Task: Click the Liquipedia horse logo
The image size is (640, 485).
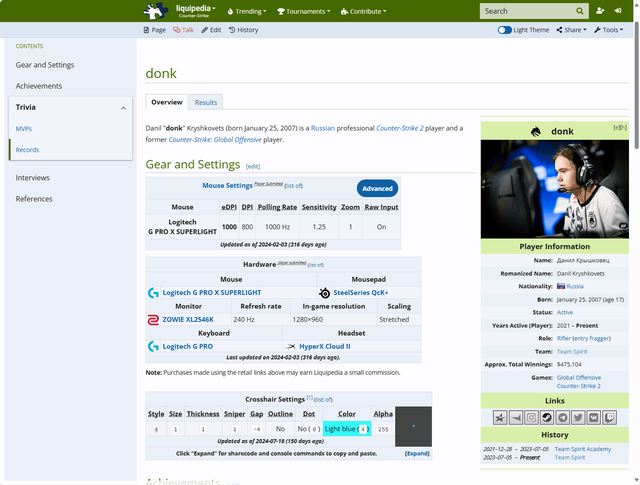Action: (156, 11)
